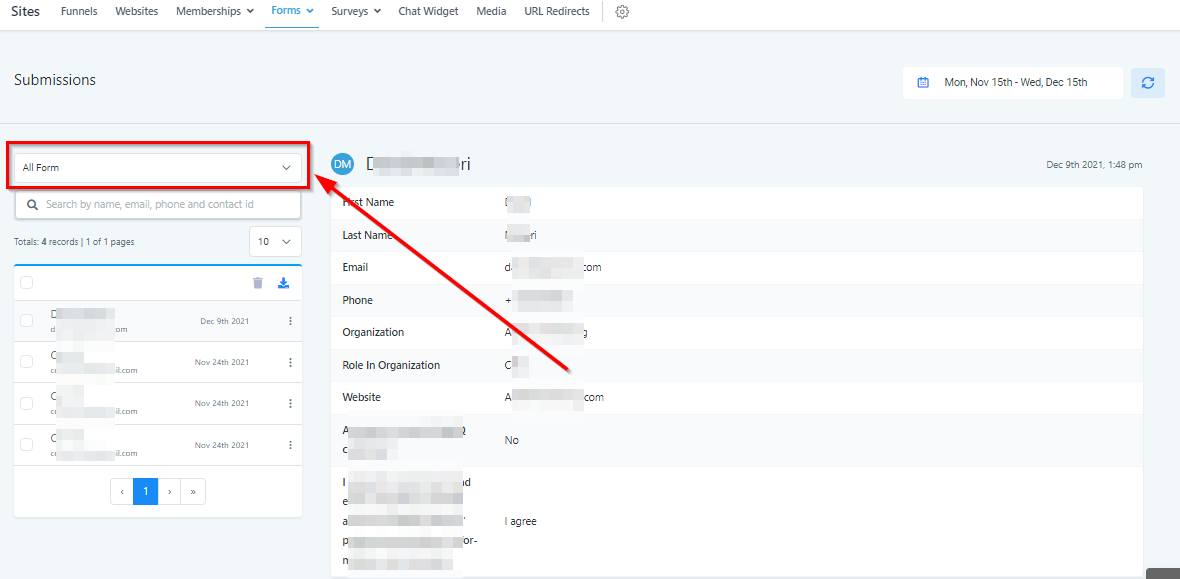
Task: Open the date range picker
Action: [1013, 83]
